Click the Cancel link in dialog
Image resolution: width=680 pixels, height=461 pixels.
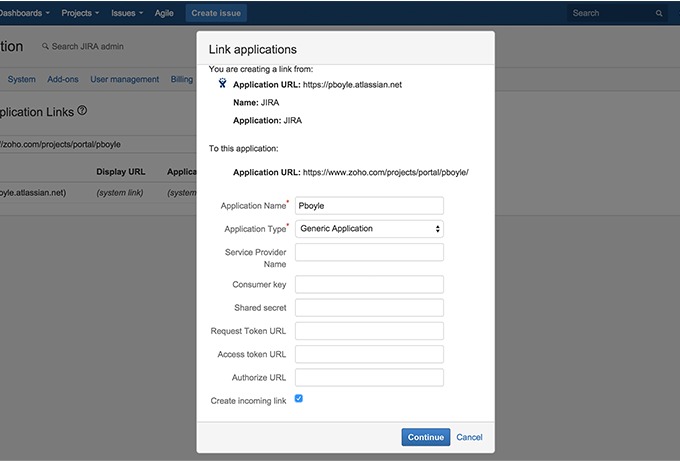(469, 437)
